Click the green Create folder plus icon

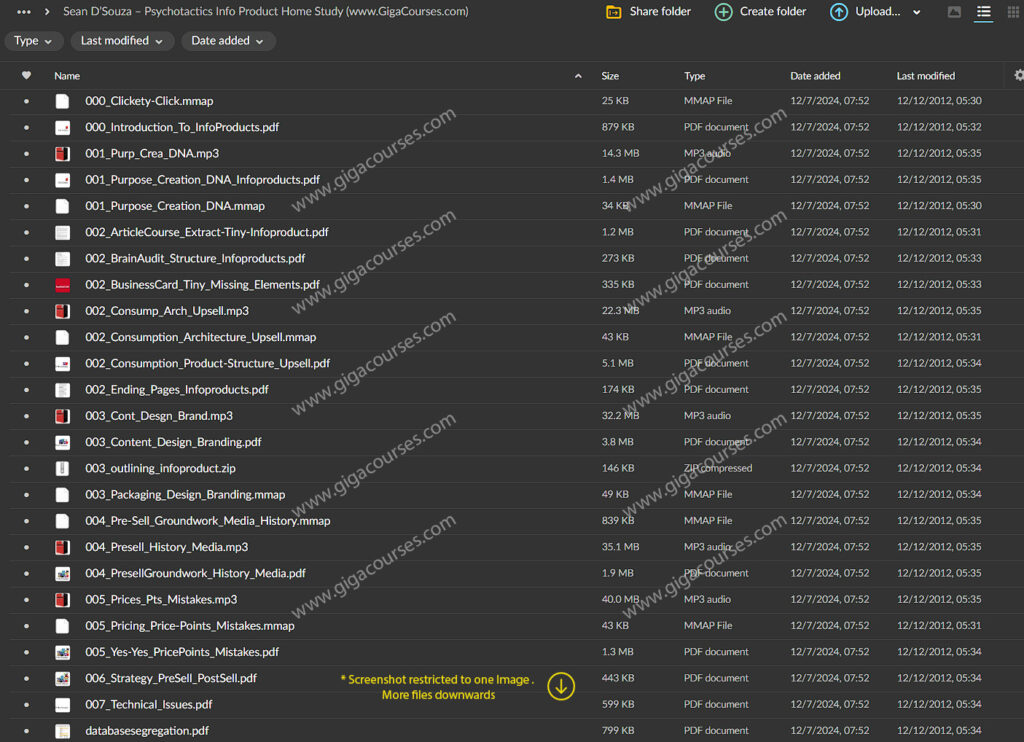(723, 12)
